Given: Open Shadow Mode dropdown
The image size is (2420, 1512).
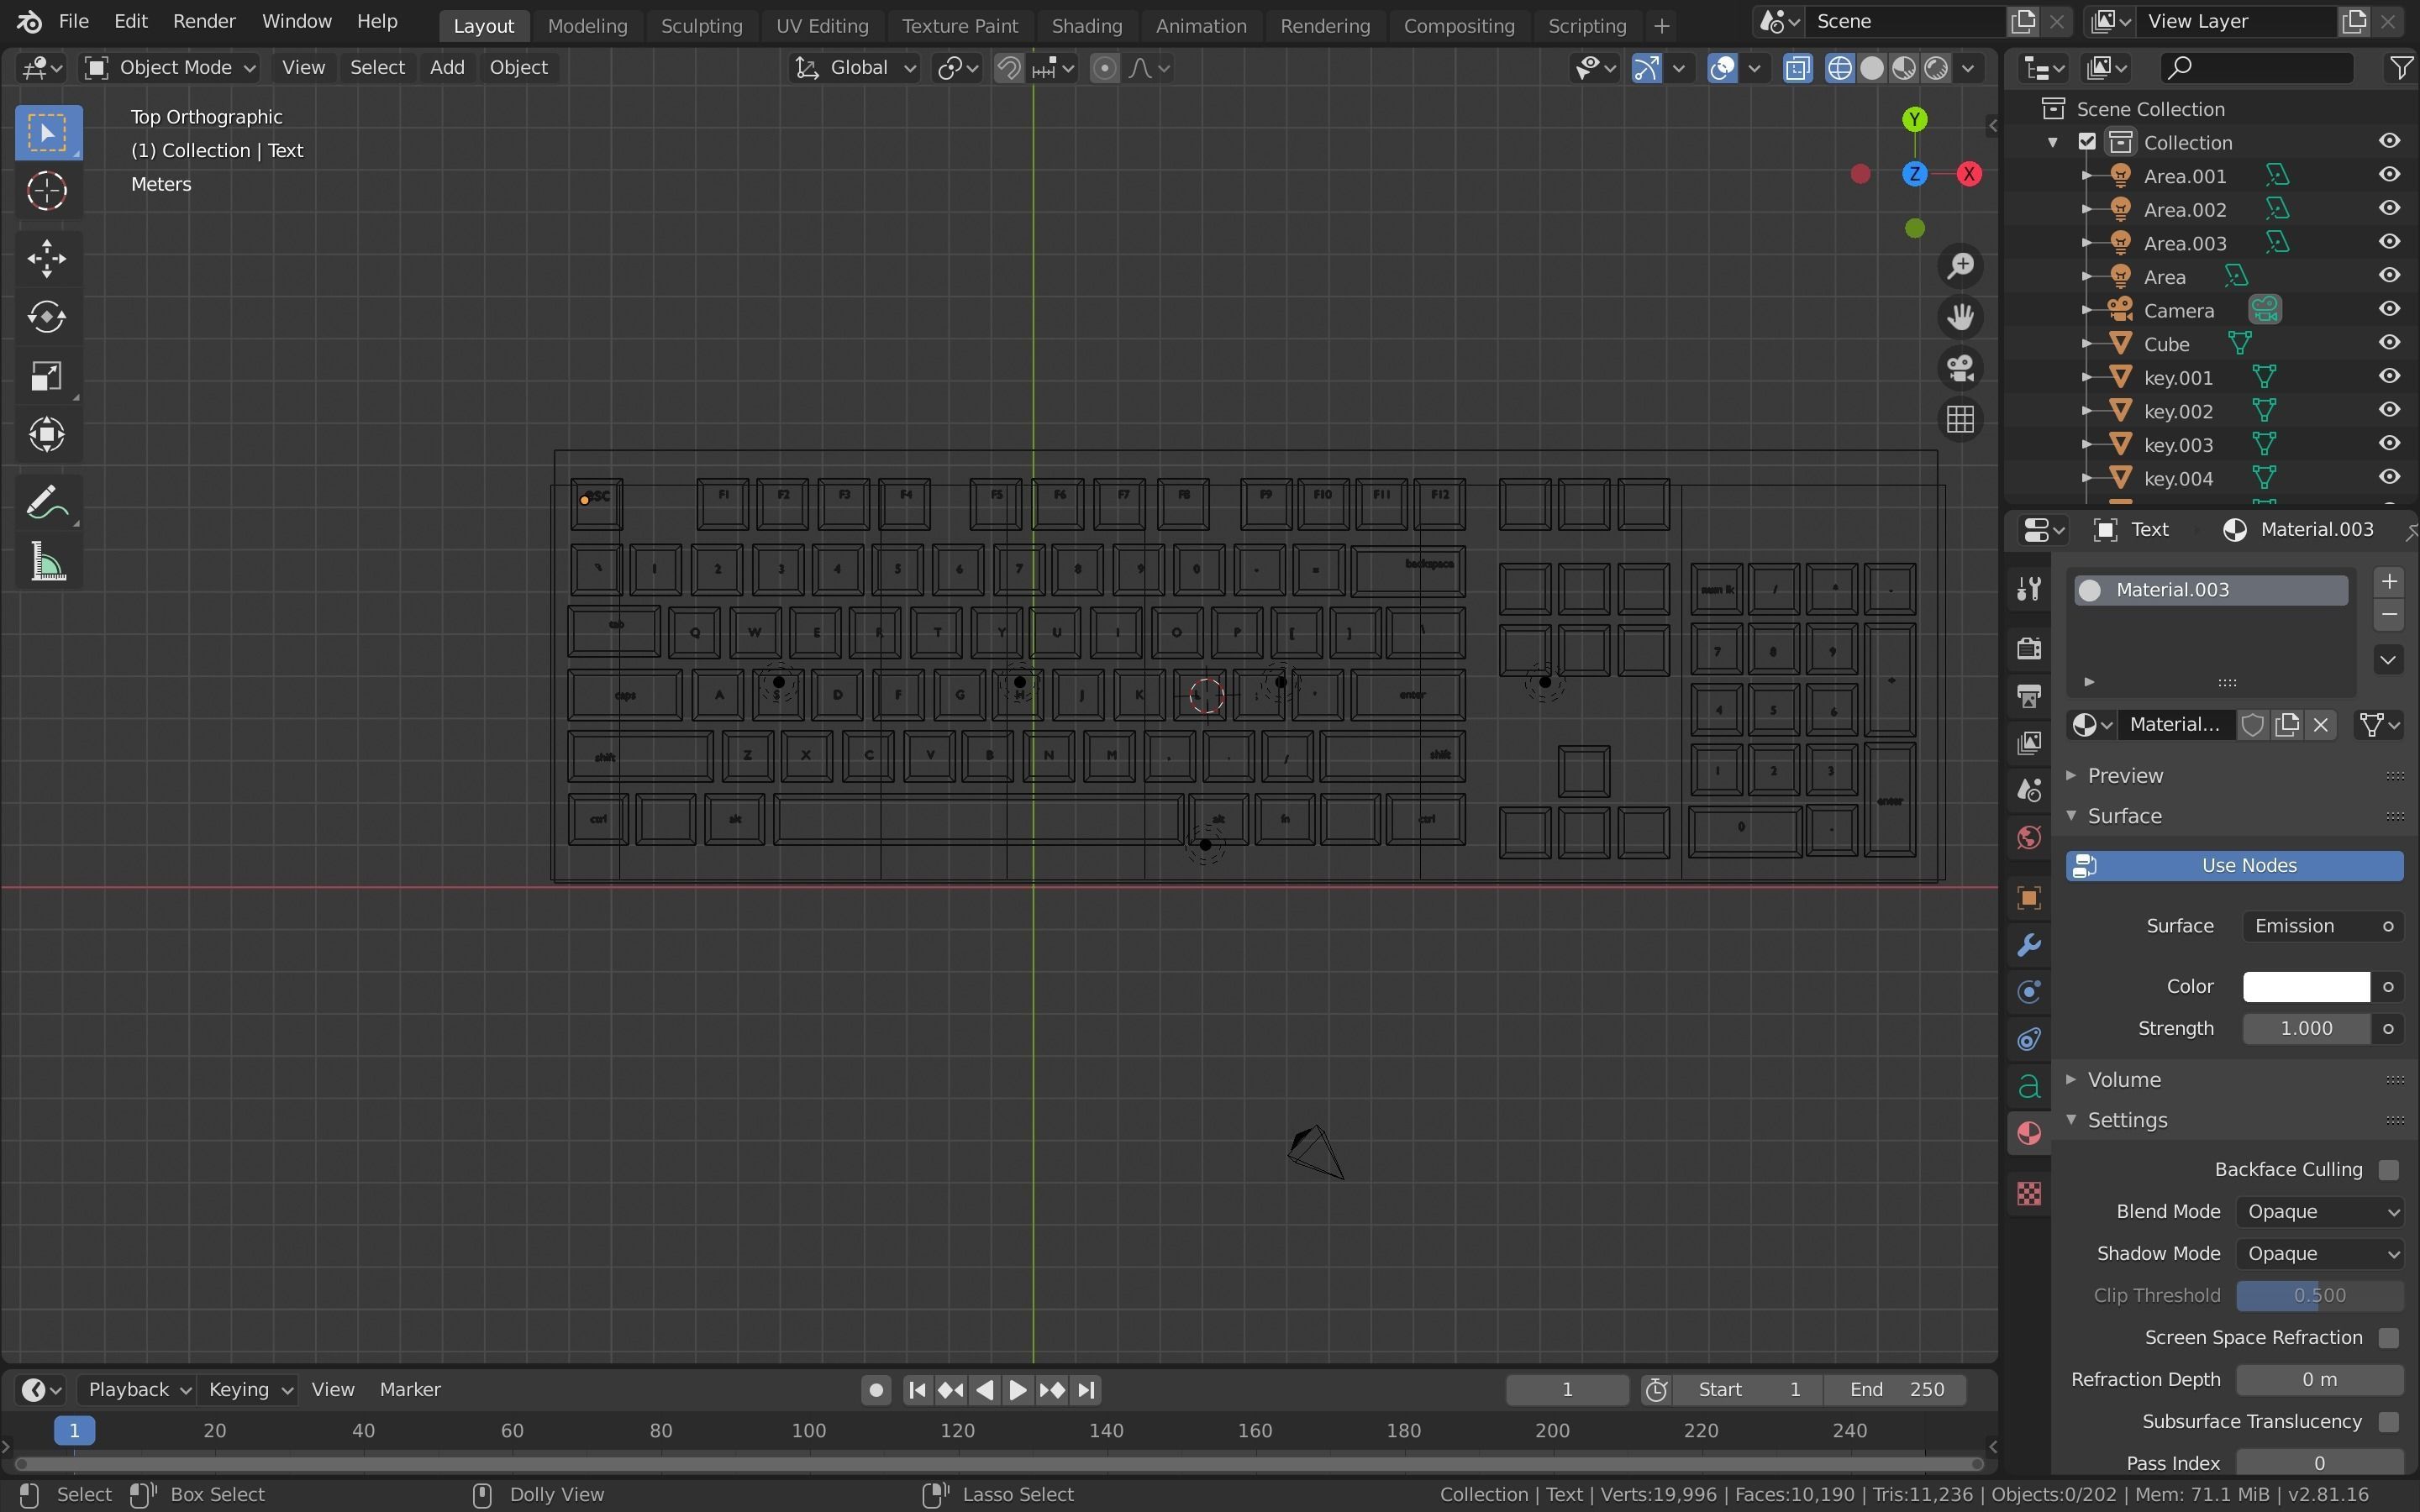Looking at the screenshot, I should click(2319, 1253).
